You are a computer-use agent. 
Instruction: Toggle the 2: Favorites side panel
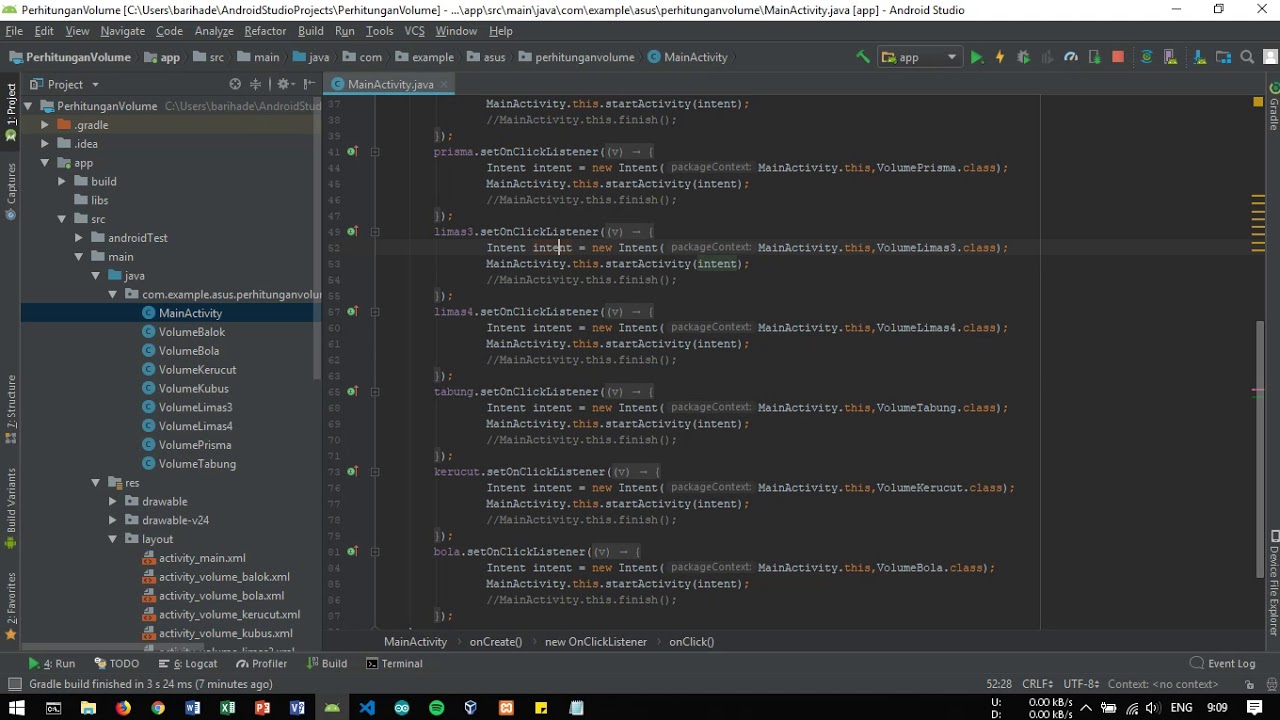[x=11, y=607]
